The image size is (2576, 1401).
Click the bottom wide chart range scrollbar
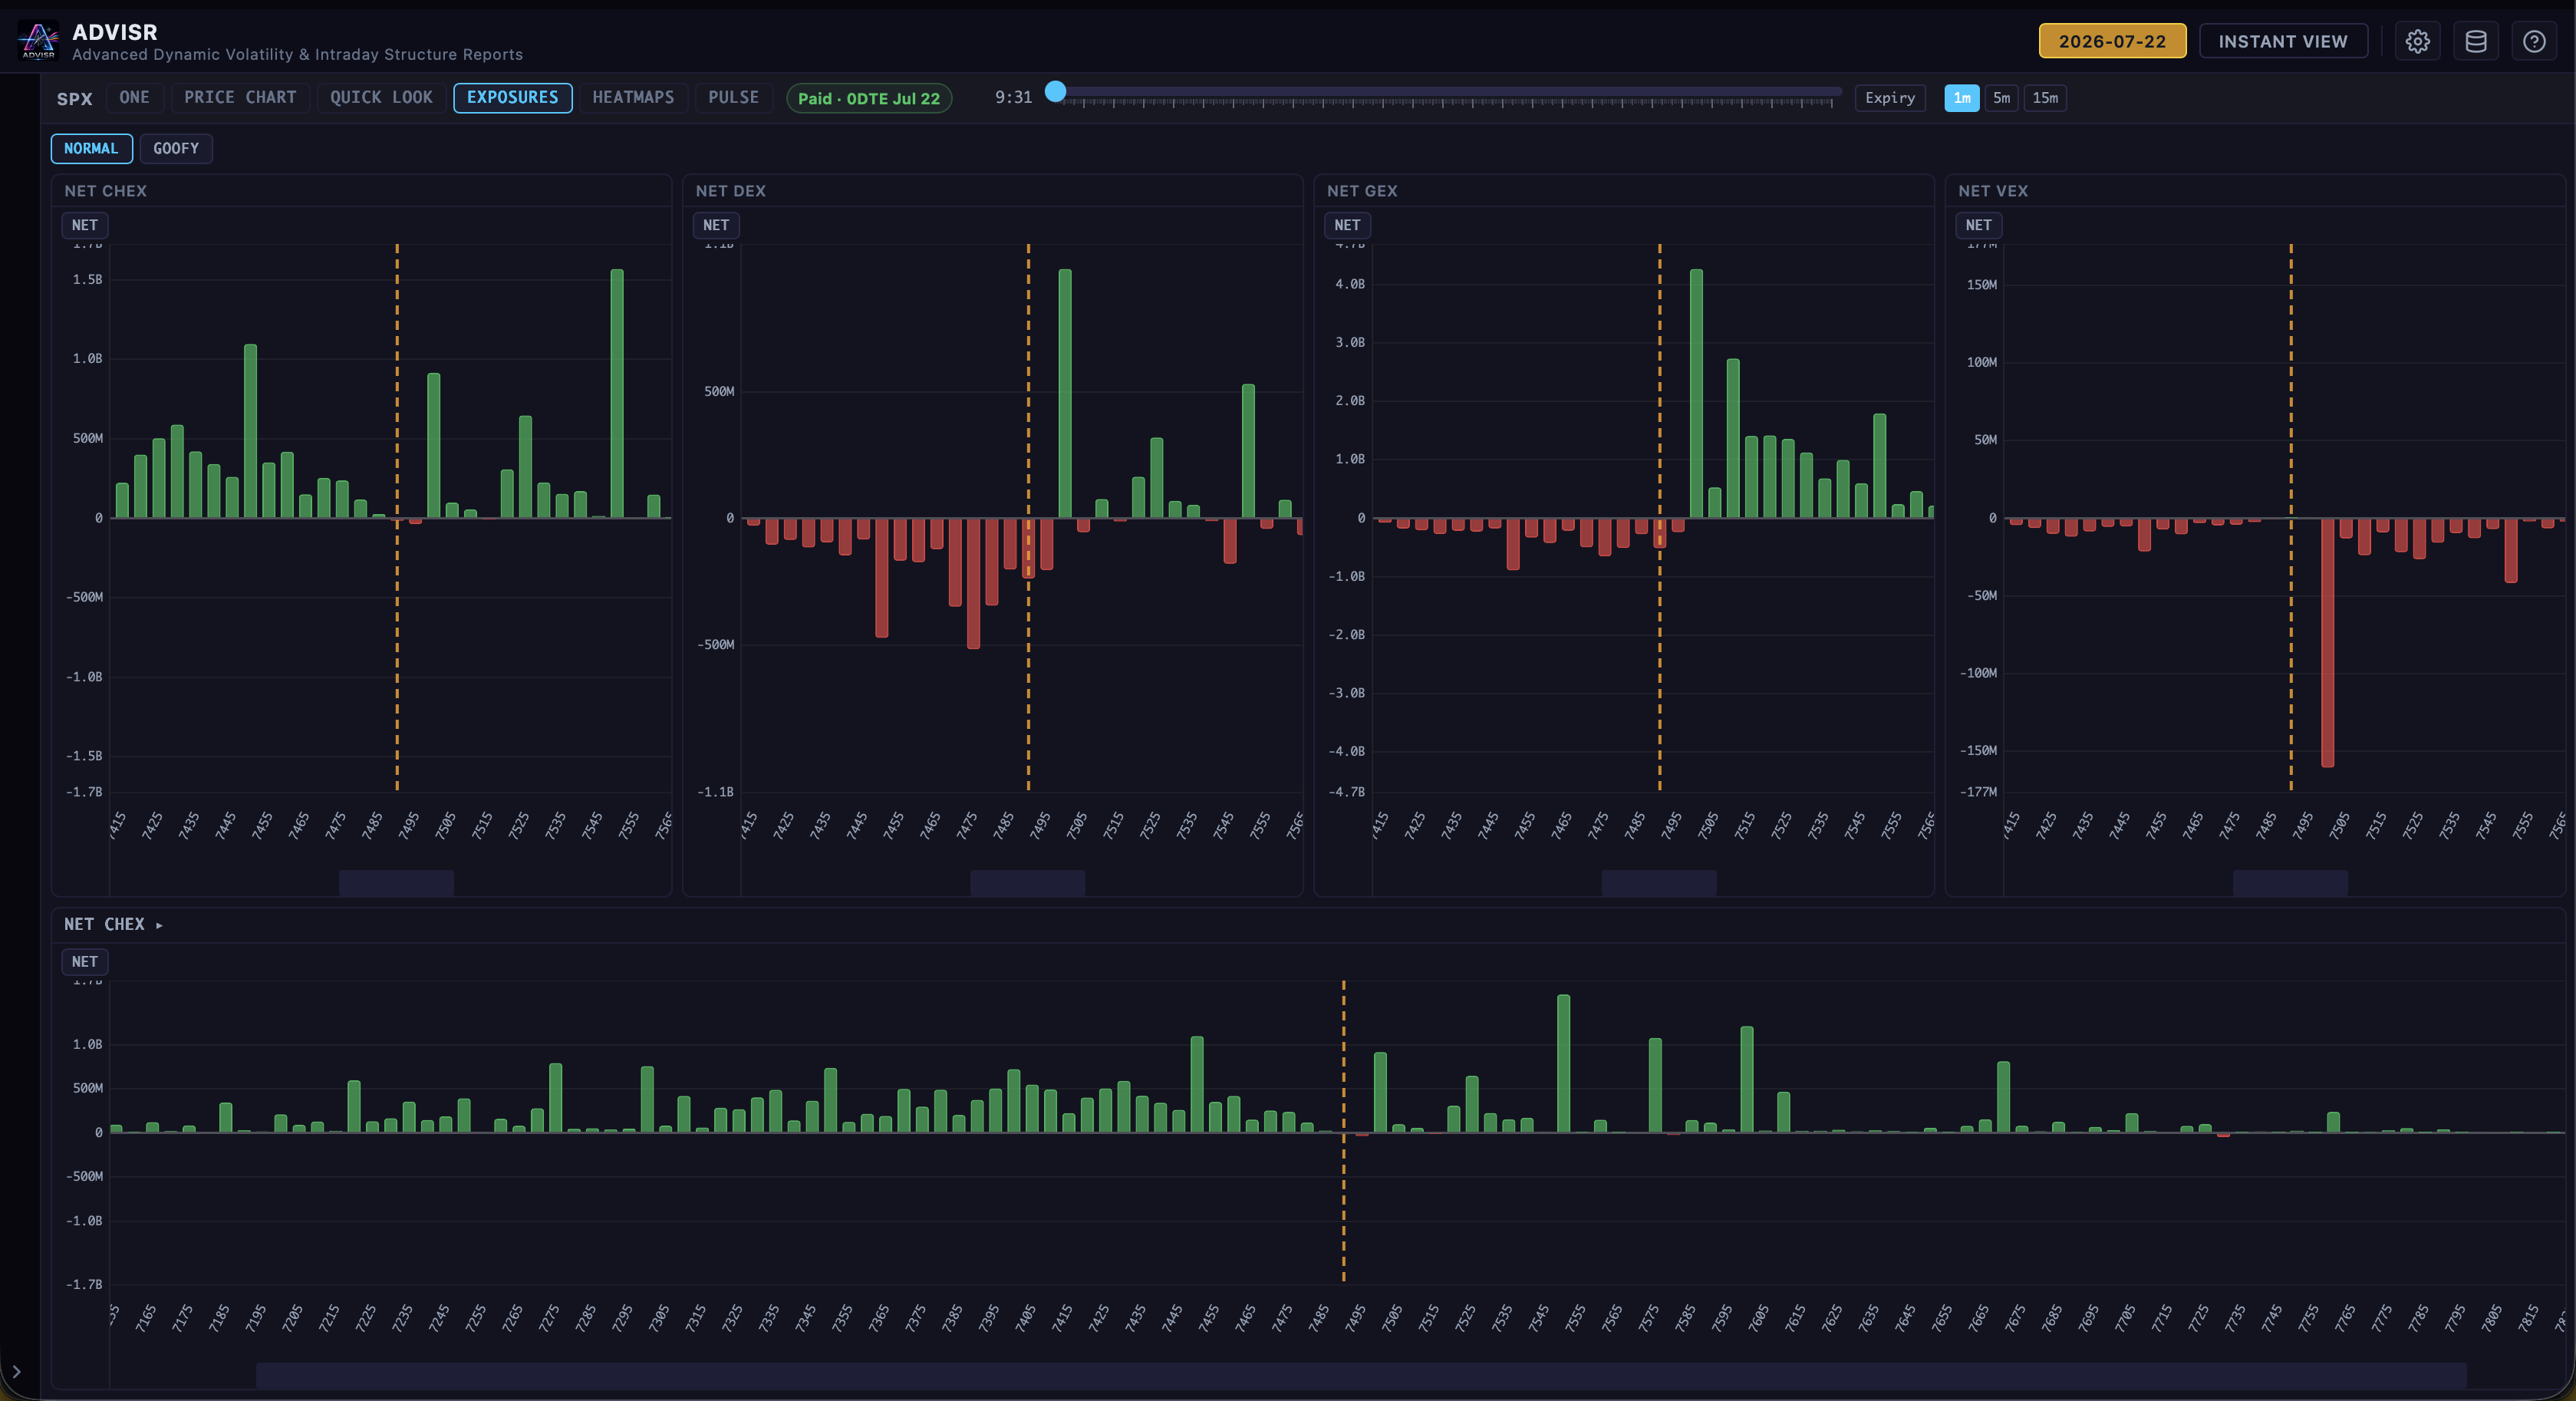coord(1361,1375)
